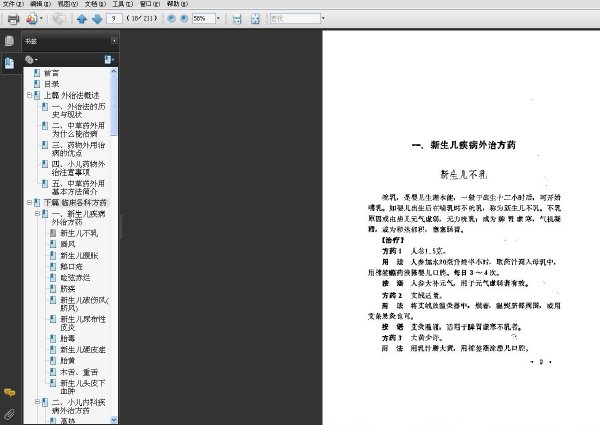Click bookmark list scroll up arrow
The height and width of the screenshot is (425, 600).
point(114,71)
